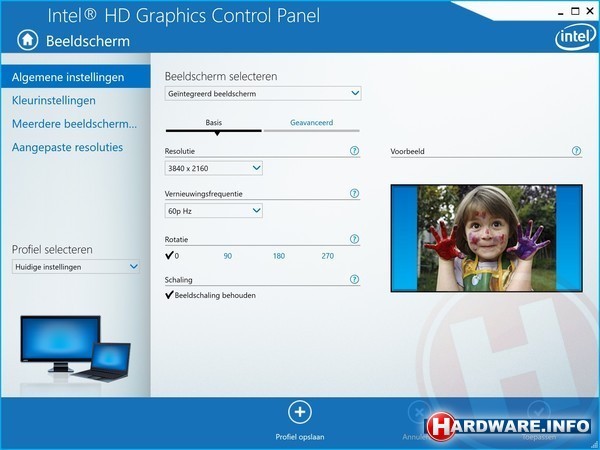Open help for Vernieuwingsfrequentie
The width and height of the screenshot is (600, 450).
[x=354, y=193]
